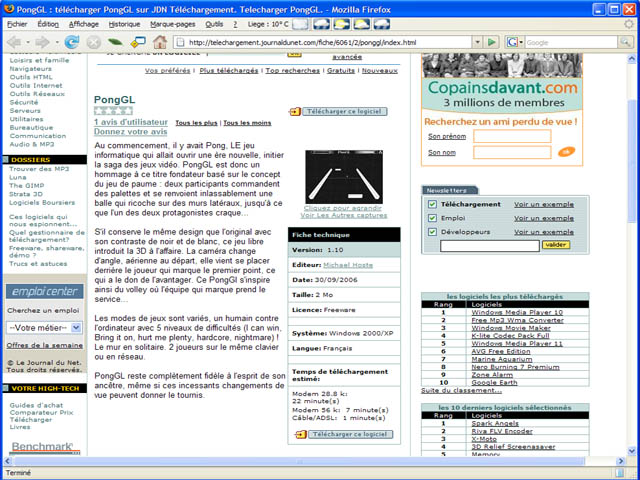
Task: Click the magnifier search button in search box
Action: 624,42
